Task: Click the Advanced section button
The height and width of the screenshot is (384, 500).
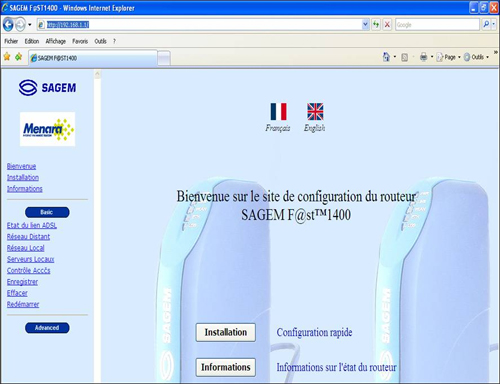Action: click(x=47, y=328)
